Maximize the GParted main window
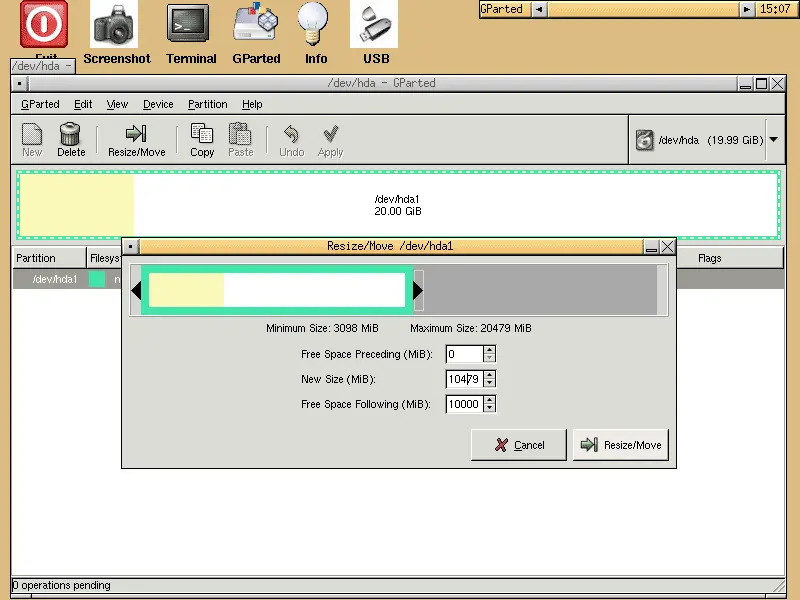The image size is (800, 600). [x=761, y=84]
